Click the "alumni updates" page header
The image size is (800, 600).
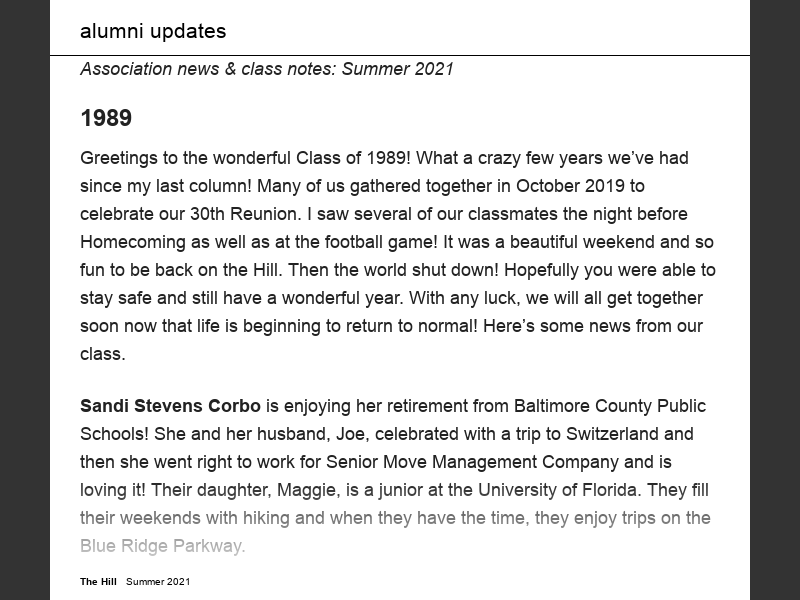(x=153, y=31)
